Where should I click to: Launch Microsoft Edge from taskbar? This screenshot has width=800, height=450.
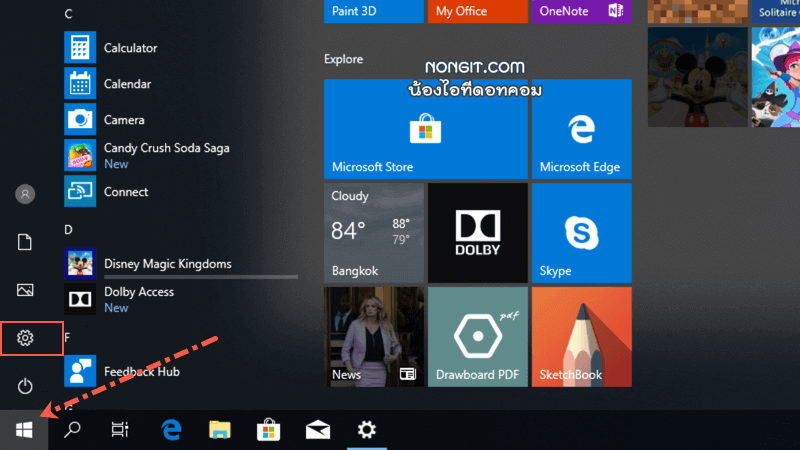171,430
